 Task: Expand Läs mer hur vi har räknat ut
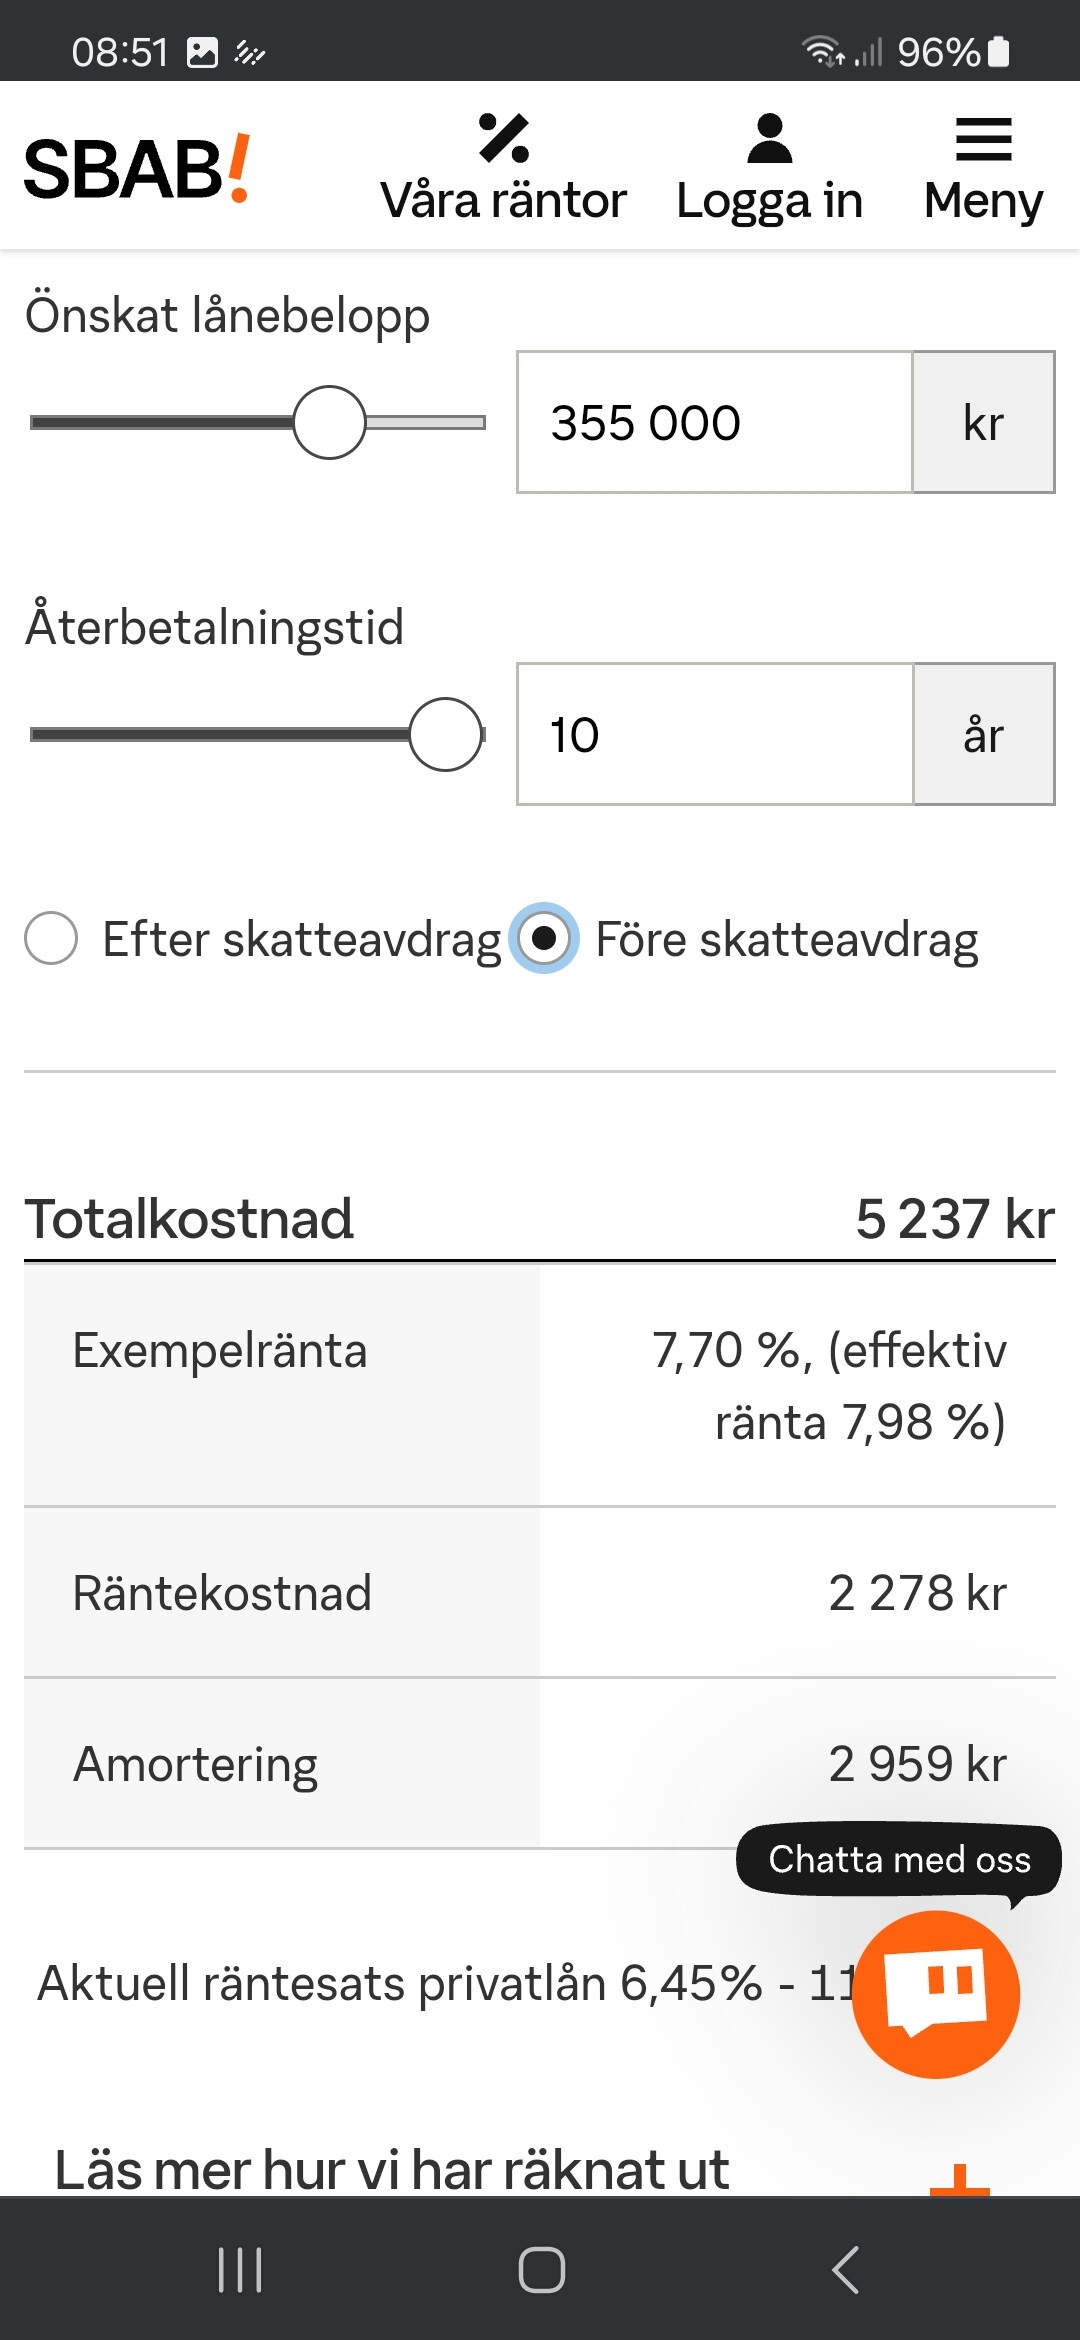pos(392,2170)
